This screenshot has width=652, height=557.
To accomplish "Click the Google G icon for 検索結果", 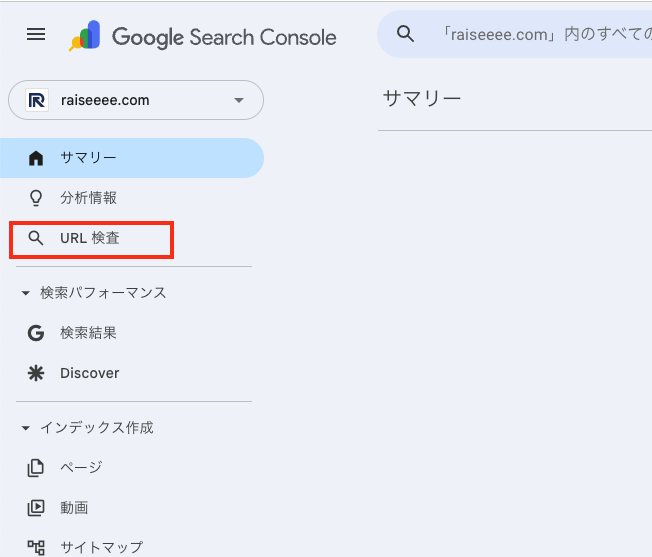I will click(x=36, y=333).
